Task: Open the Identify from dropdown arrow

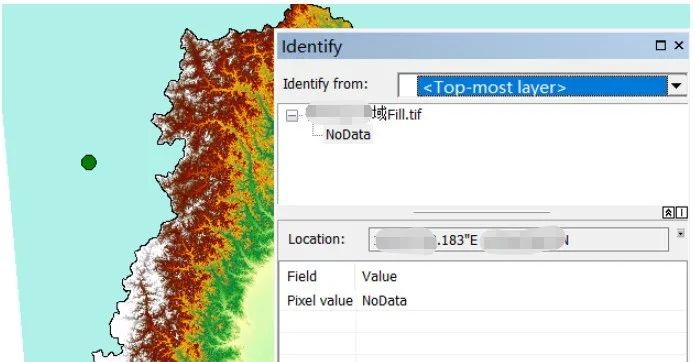Action: coord(676,86)
